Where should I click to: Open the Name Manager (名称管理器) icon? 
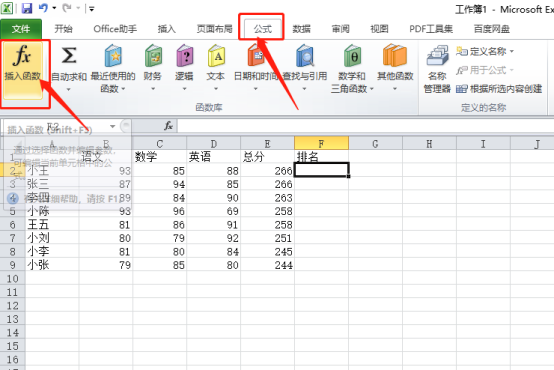pyautogui.click(x=437, y=55)
